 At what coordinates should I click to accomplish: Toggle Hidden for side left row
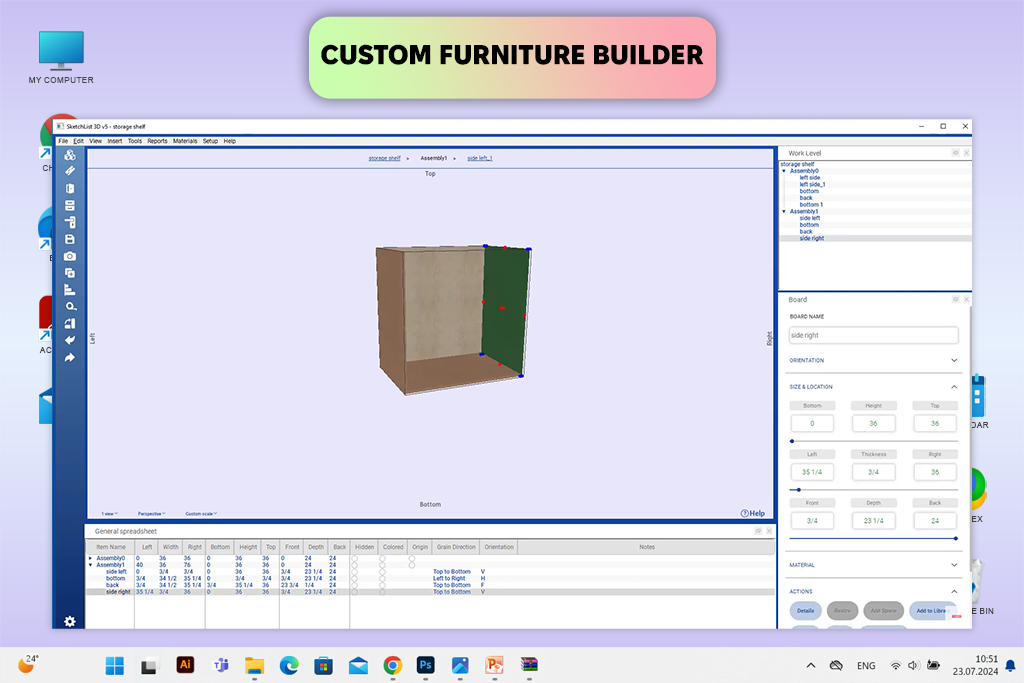[355, 571]
